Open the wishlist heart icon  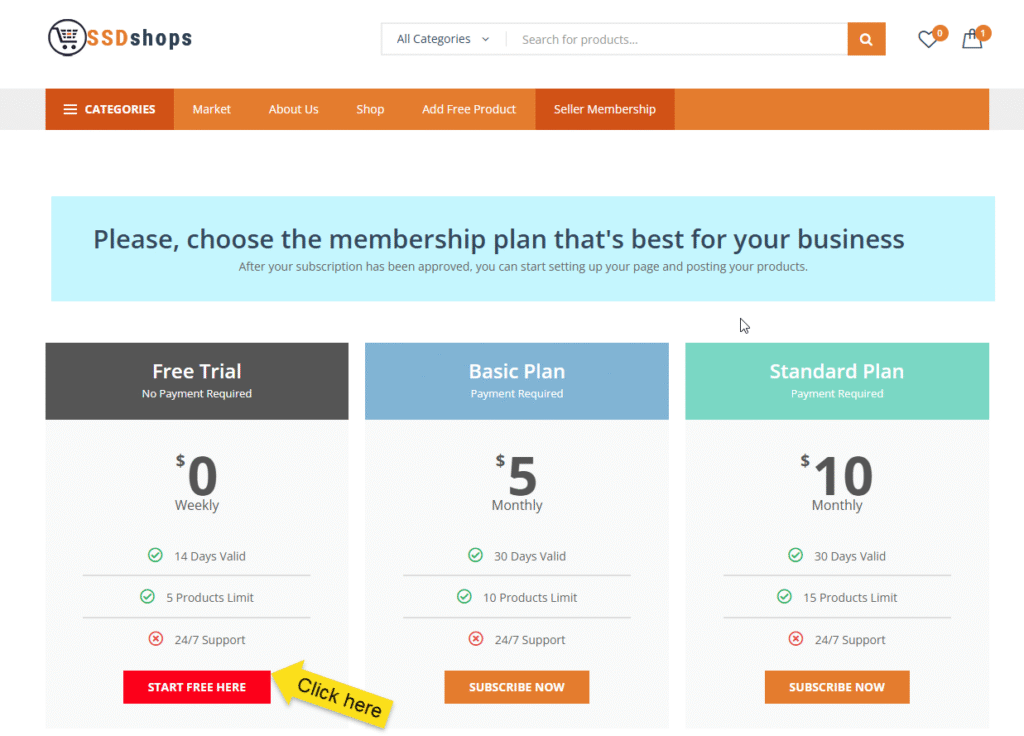point(928,40)
